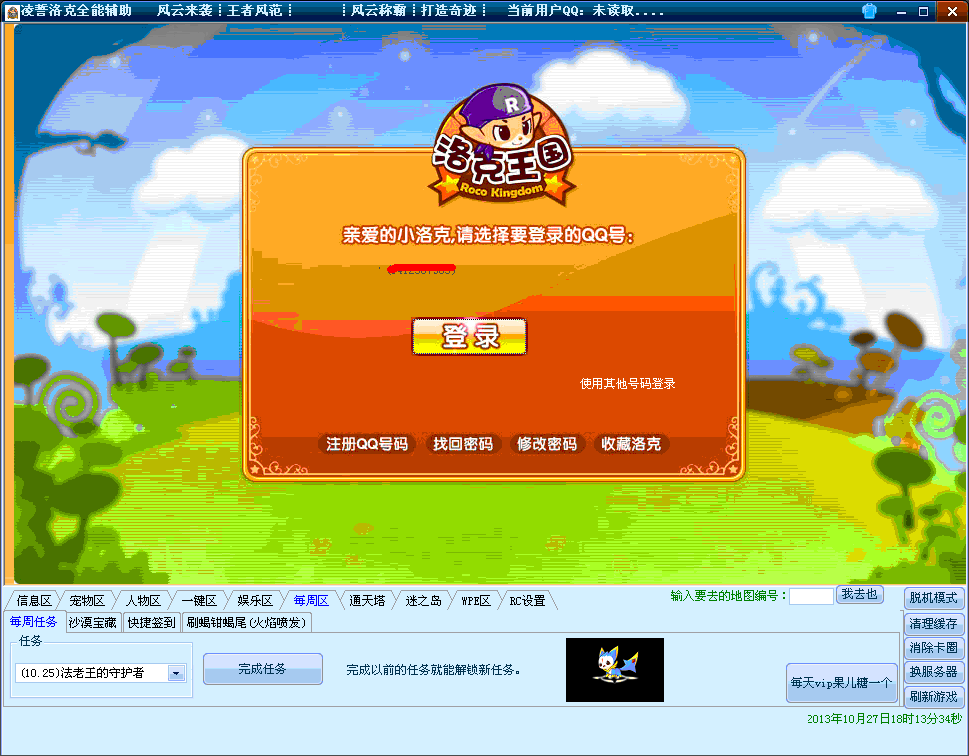Click 使用其他号码登录 link
969x756 pixels.
tap(627, 383)
